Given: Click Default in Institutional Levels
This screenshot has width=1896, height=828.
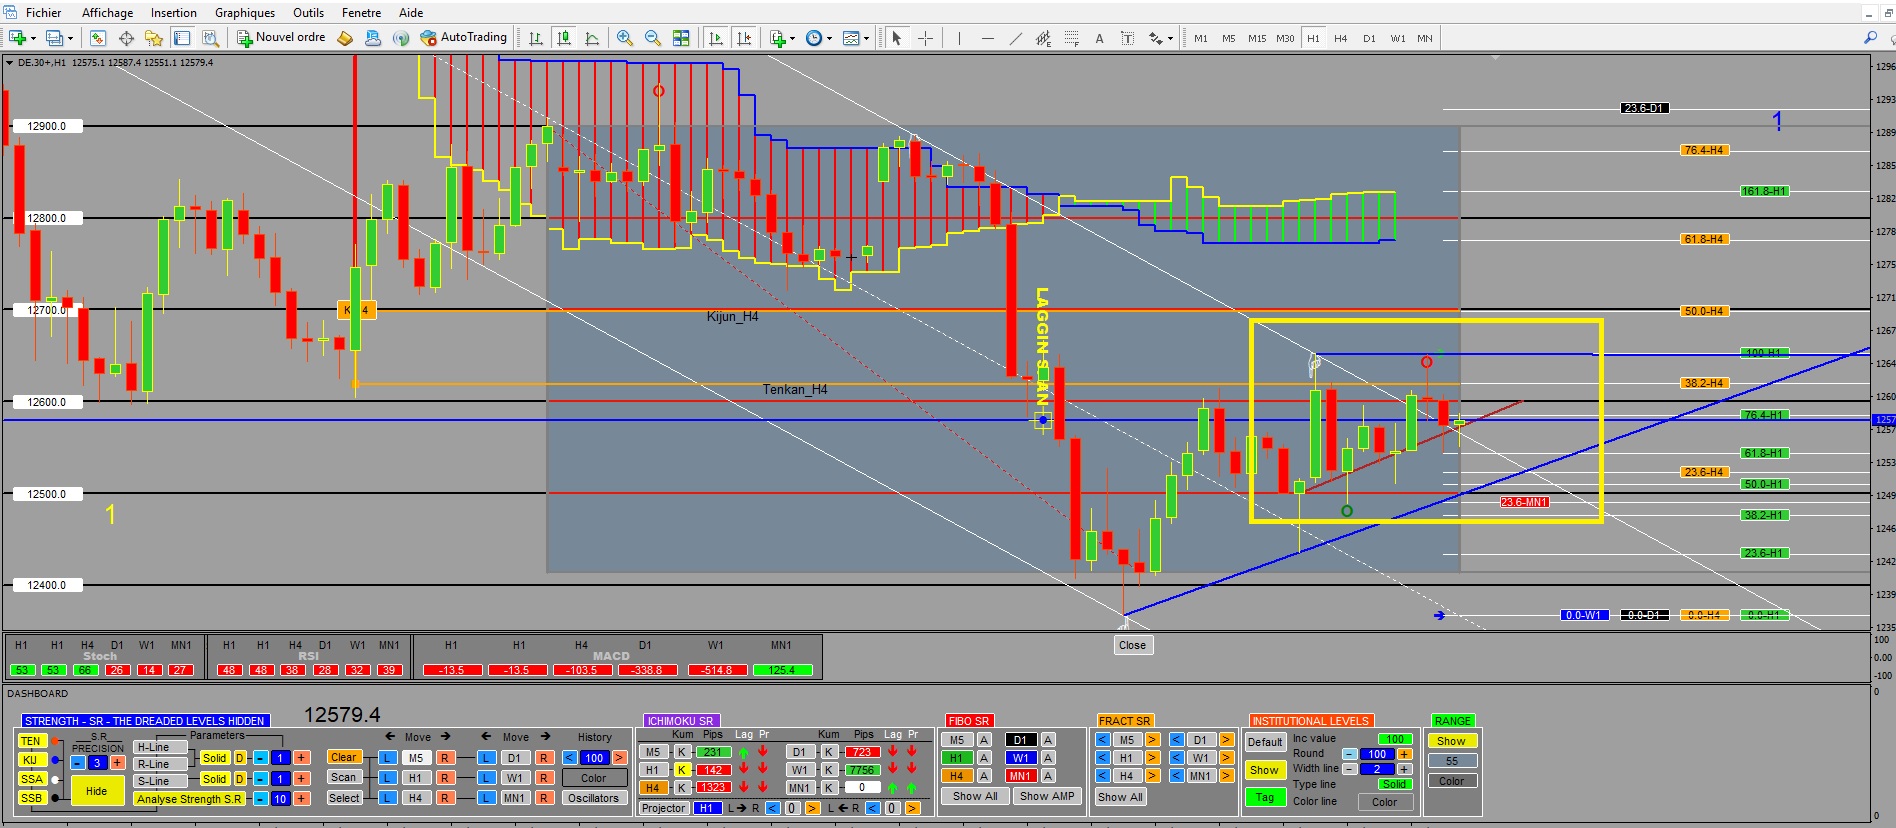Looking at the screenshot, I should tap(1265, 742).
